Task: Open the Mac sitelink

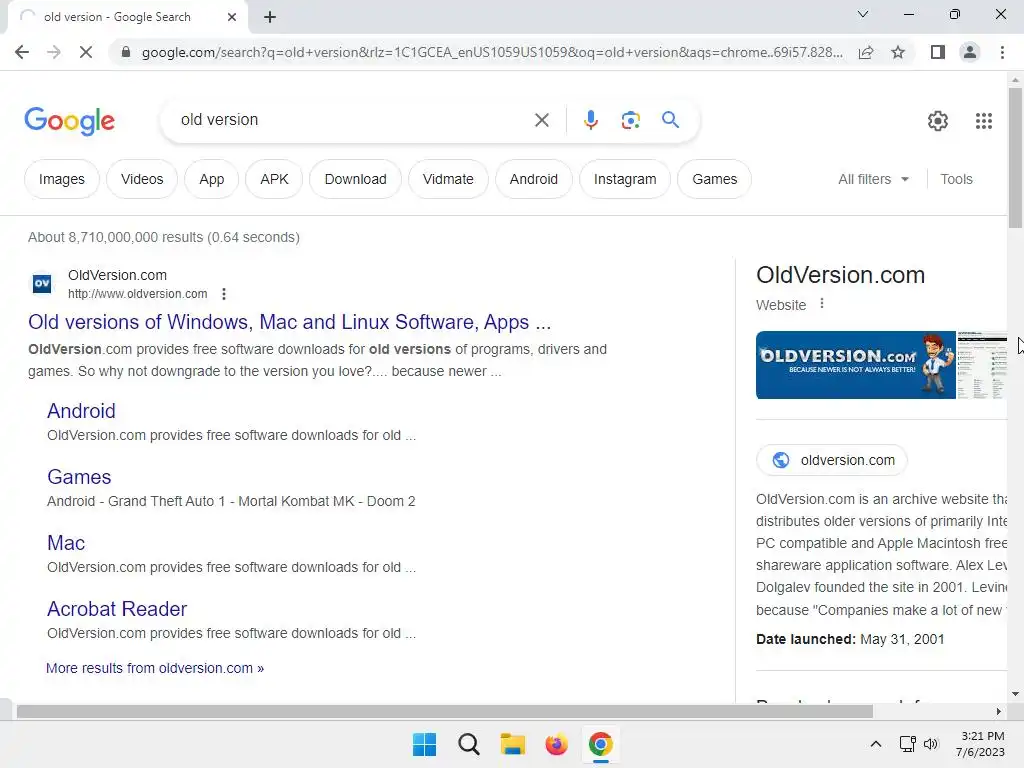Action: (66, 543)
